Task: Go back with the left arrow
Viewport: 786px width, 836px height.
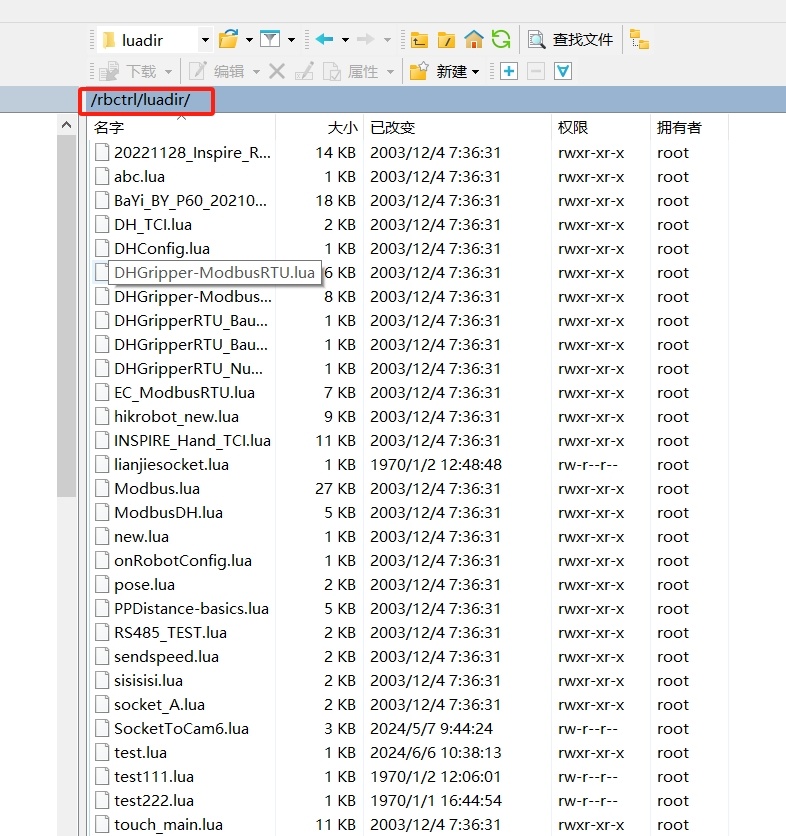Action: click(x=324, y=40)
